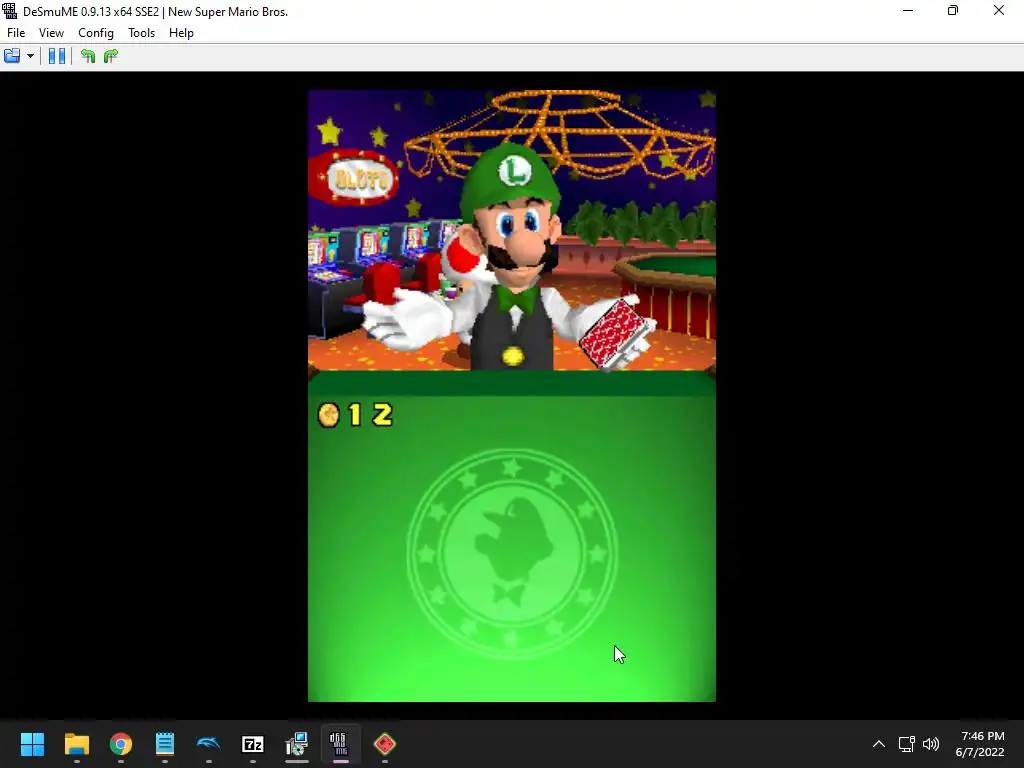Image resolution: width=1024 pixels, height=768 pixels.
Task: Open the installer/setup taskbar icon
Action: pyautogui.click(x=296, y=744)
